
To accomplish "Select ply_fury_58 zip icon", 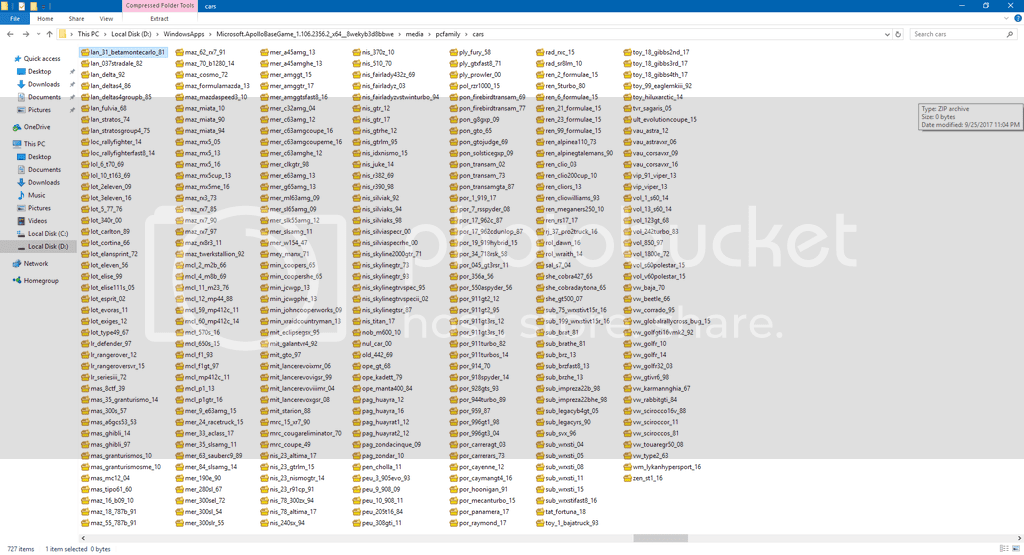I will [x=454, y=52].
